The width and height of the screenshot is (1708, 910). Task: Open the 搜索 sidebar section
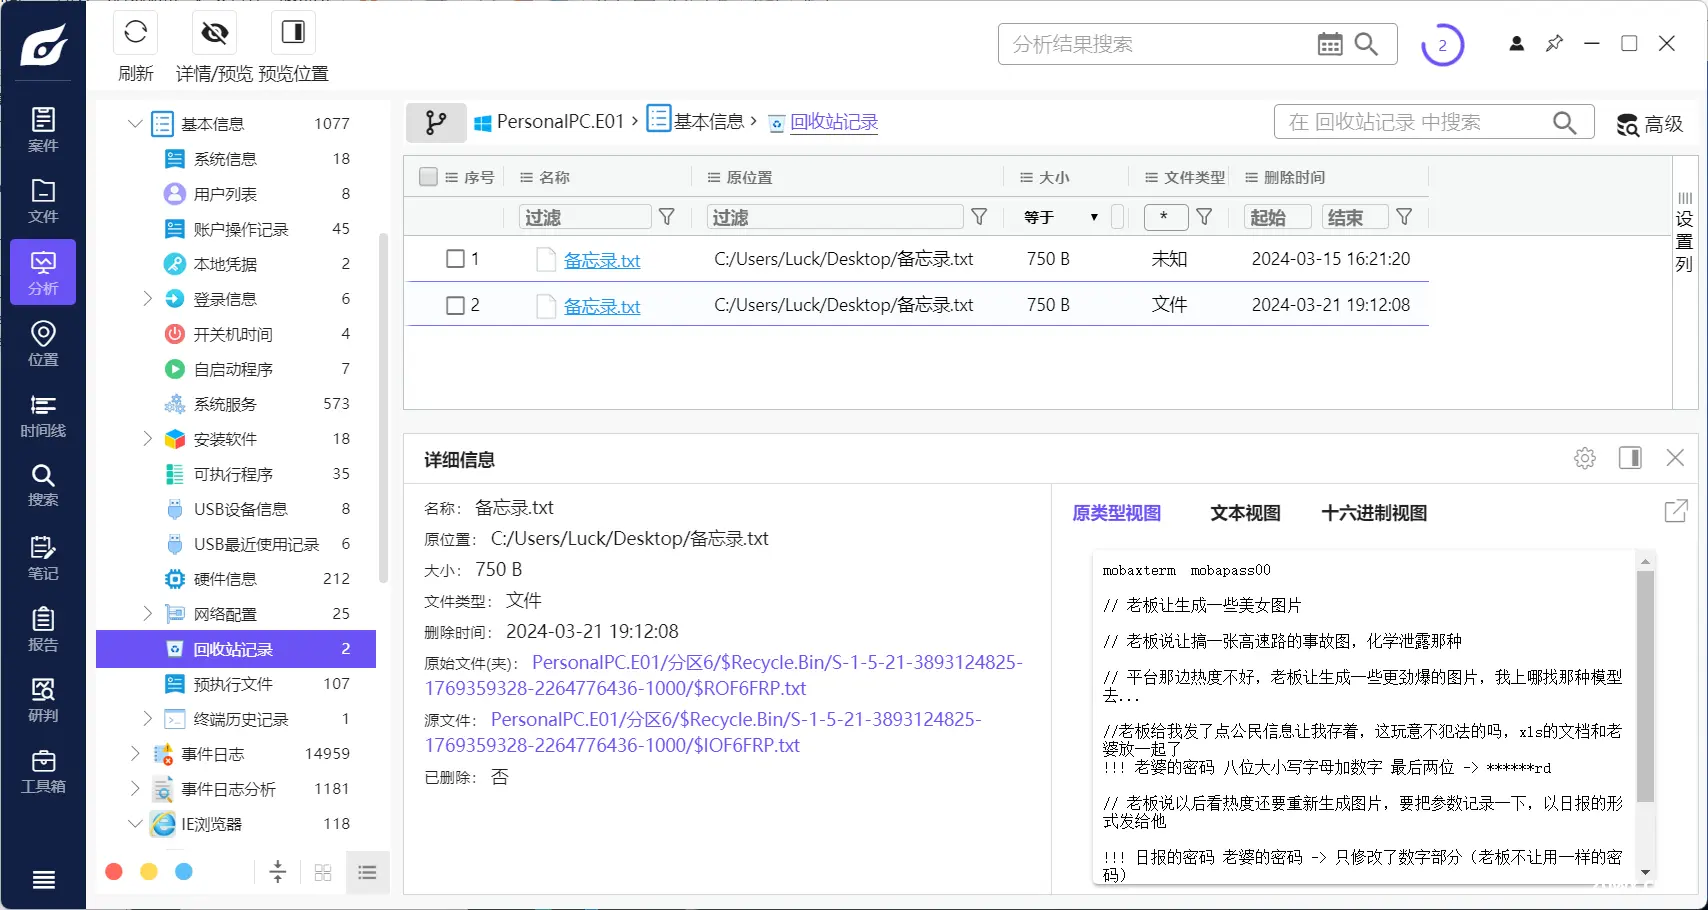coord(43,485)
